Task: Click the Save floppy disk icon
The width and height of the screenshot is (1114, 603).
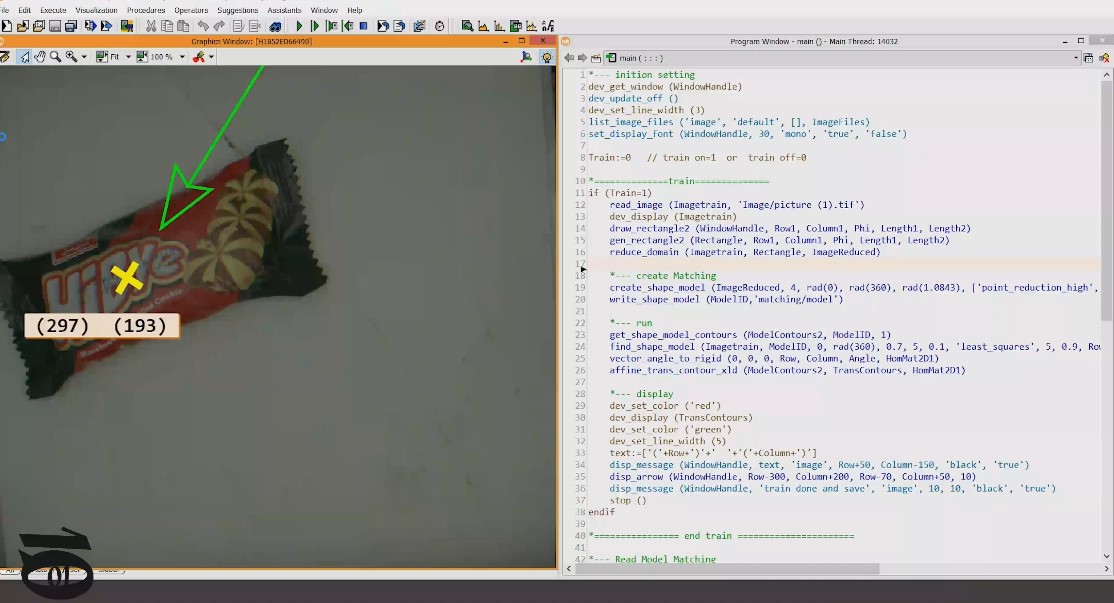Action: (x=55, y=26)
